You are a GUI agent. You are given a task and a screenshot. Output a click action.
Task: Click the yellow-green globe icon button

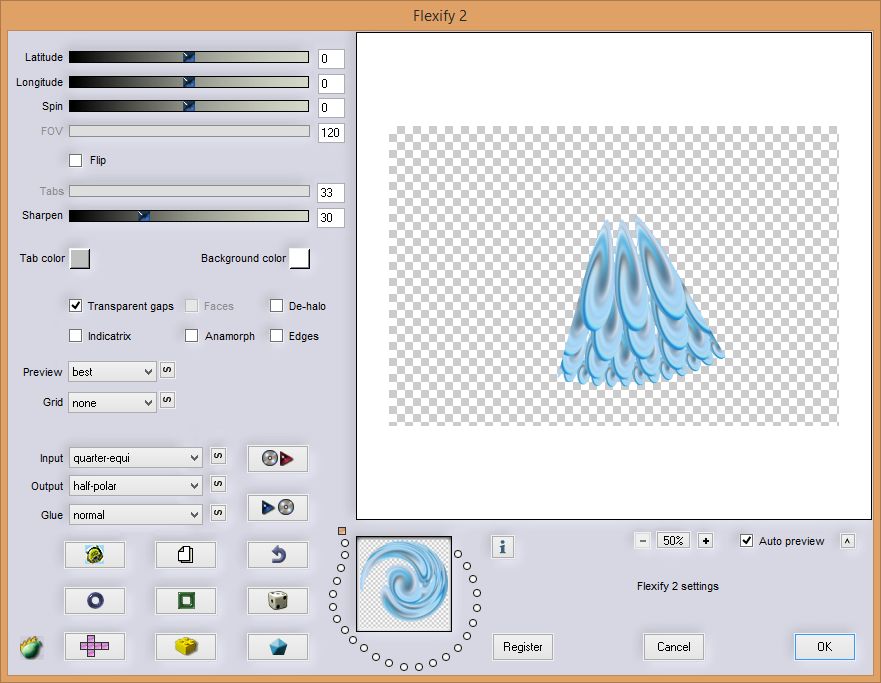click(x=94, y=555)
